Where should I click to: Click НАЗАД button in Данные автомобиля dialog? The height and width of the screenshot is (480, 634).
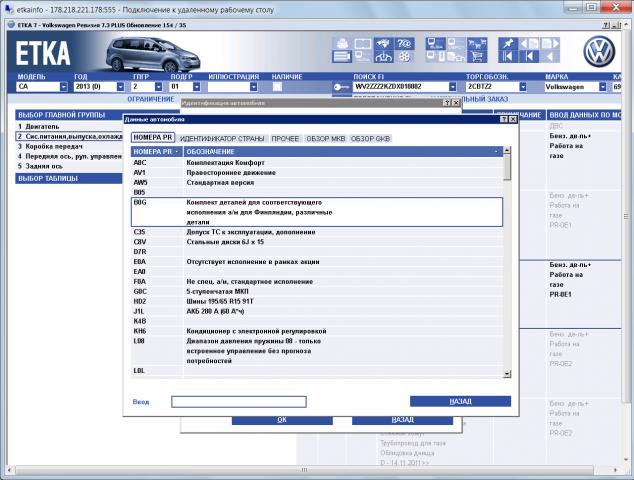point(461,401)
